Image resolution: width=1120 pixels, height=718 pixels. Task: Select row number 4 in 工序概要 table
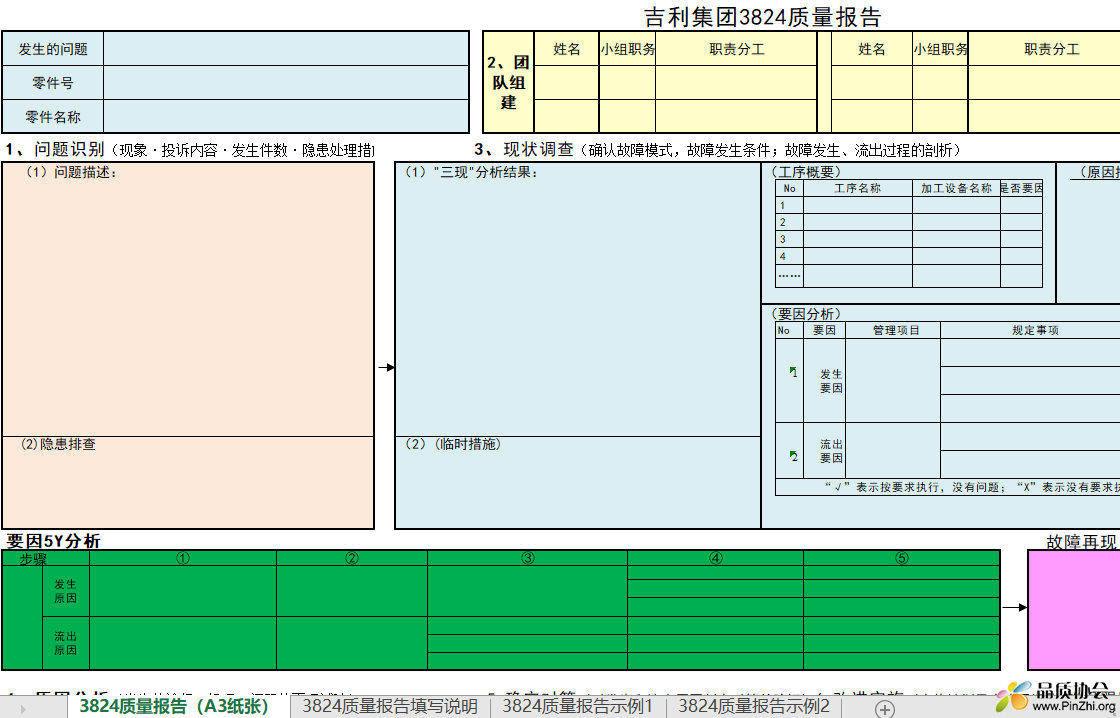coord(789,256)
